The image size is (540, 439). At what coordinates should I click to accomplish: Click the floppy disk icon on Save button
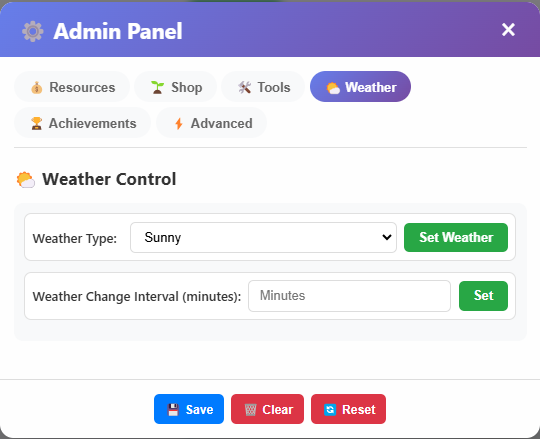(x=173, y=410)
